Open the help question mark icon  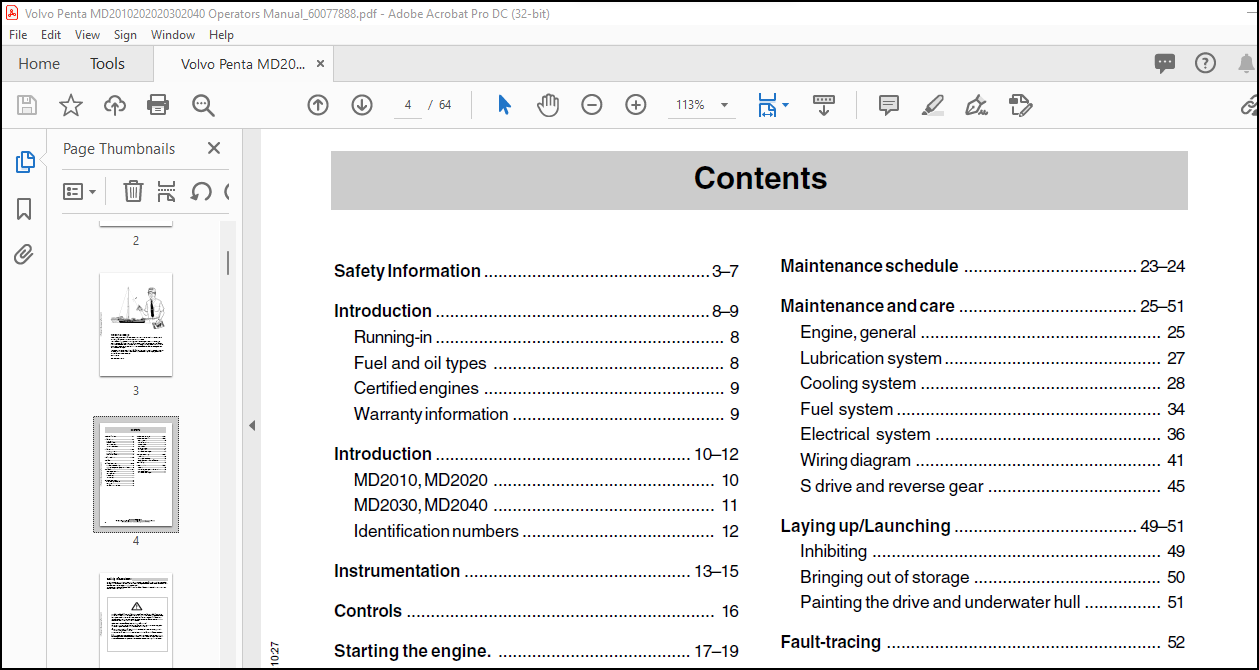(1206, 63)
